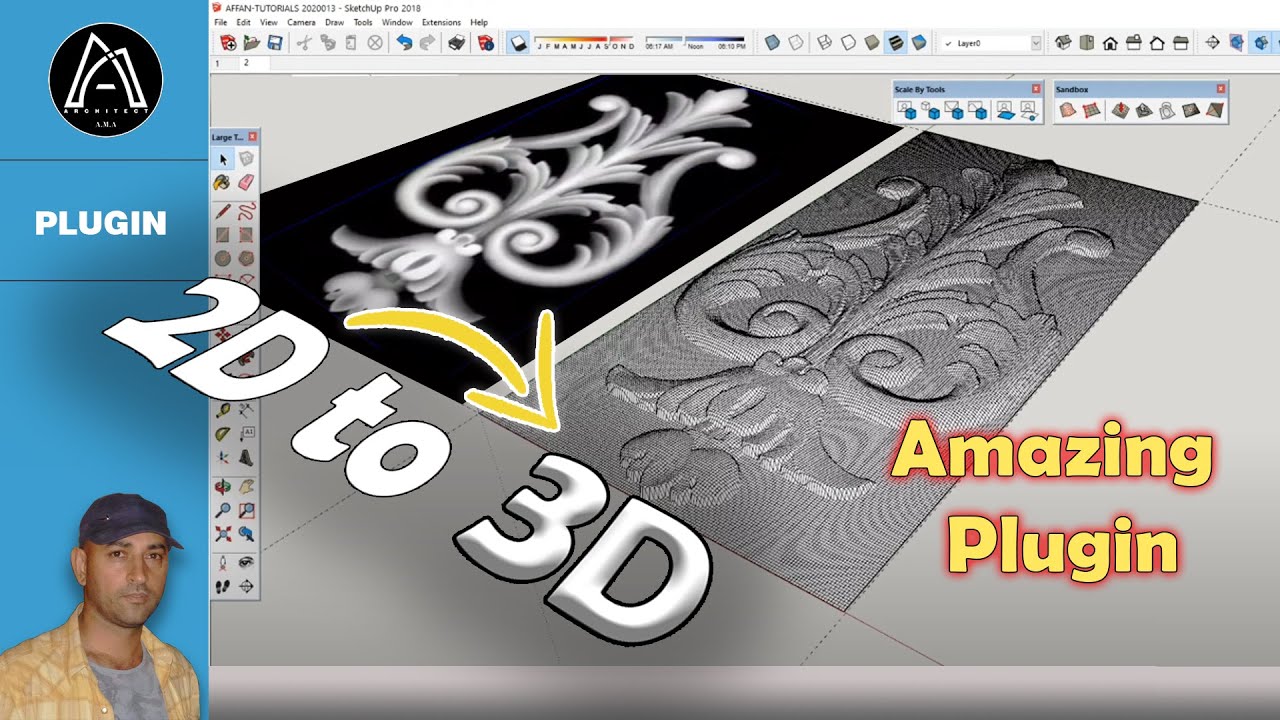The height and width of the screenshot is (720, 1280).
Task: Switch to scene tab 1
Action: point(218,63)
